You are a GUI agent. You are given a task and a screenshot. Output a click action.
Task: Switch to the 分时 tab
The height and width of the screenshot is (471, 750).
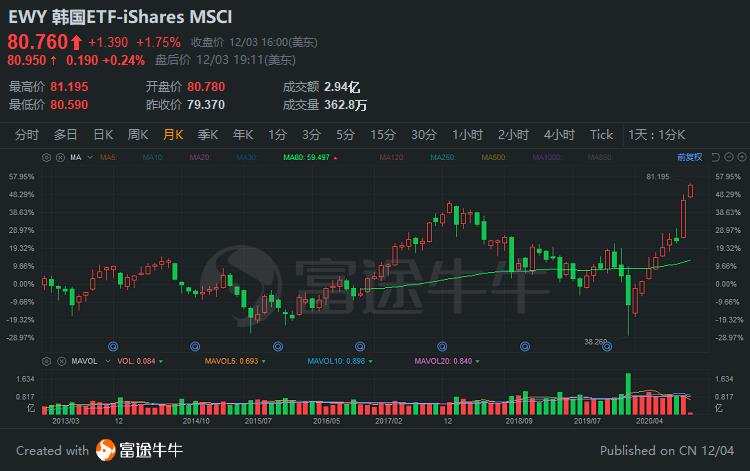tap(27, 135)
